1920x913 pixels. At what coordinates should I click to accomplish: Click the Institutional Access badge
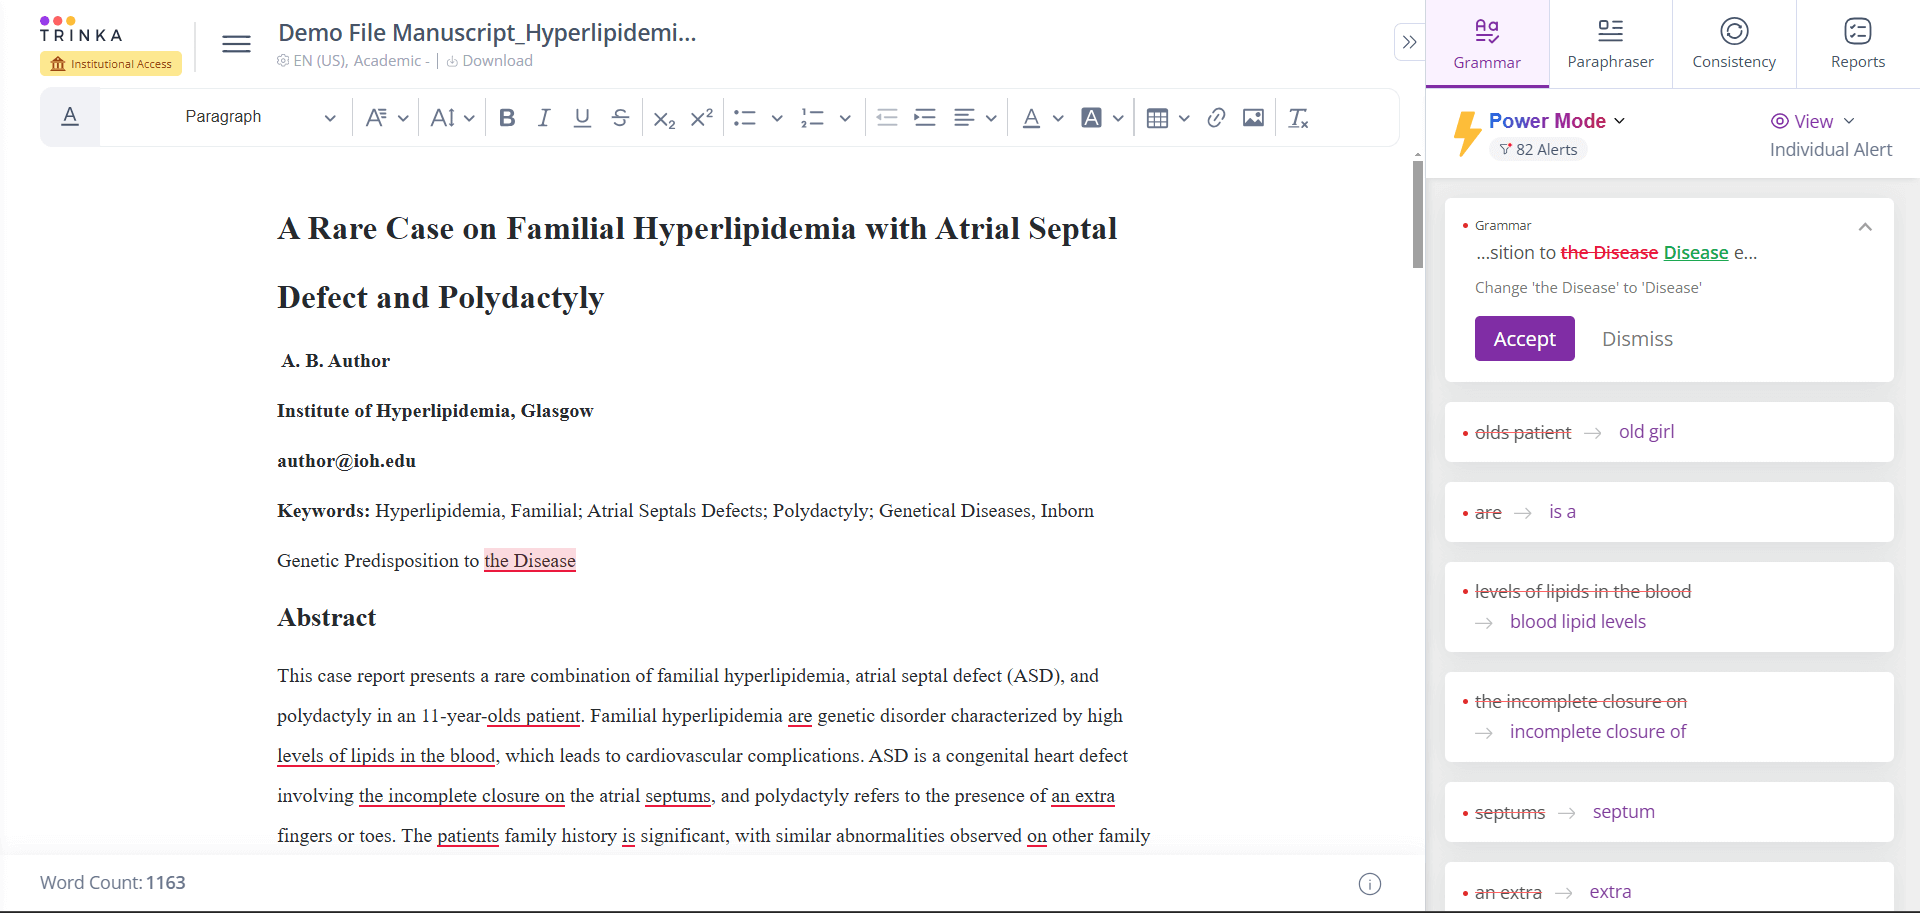(111, 64)
